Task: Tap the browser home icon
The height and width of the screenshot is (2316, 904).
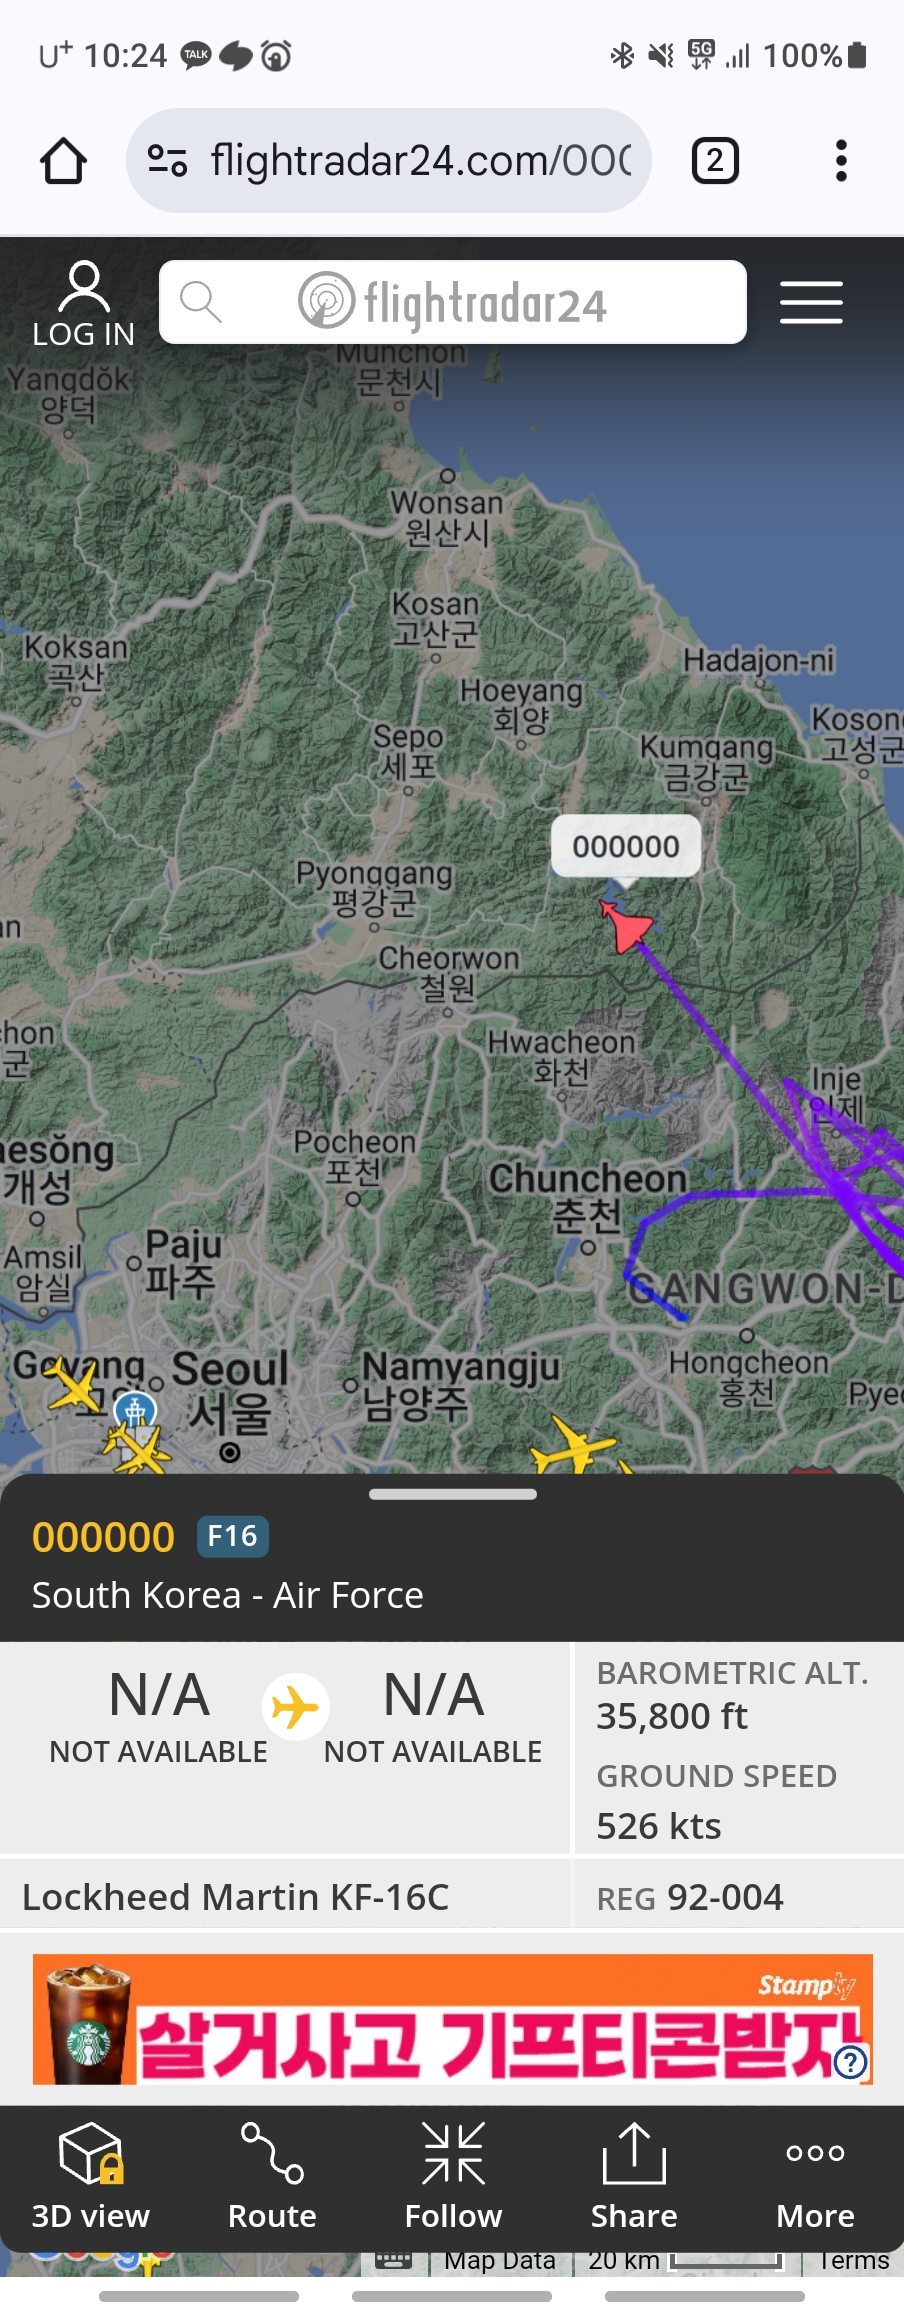Action: click(x=63, y=161)
